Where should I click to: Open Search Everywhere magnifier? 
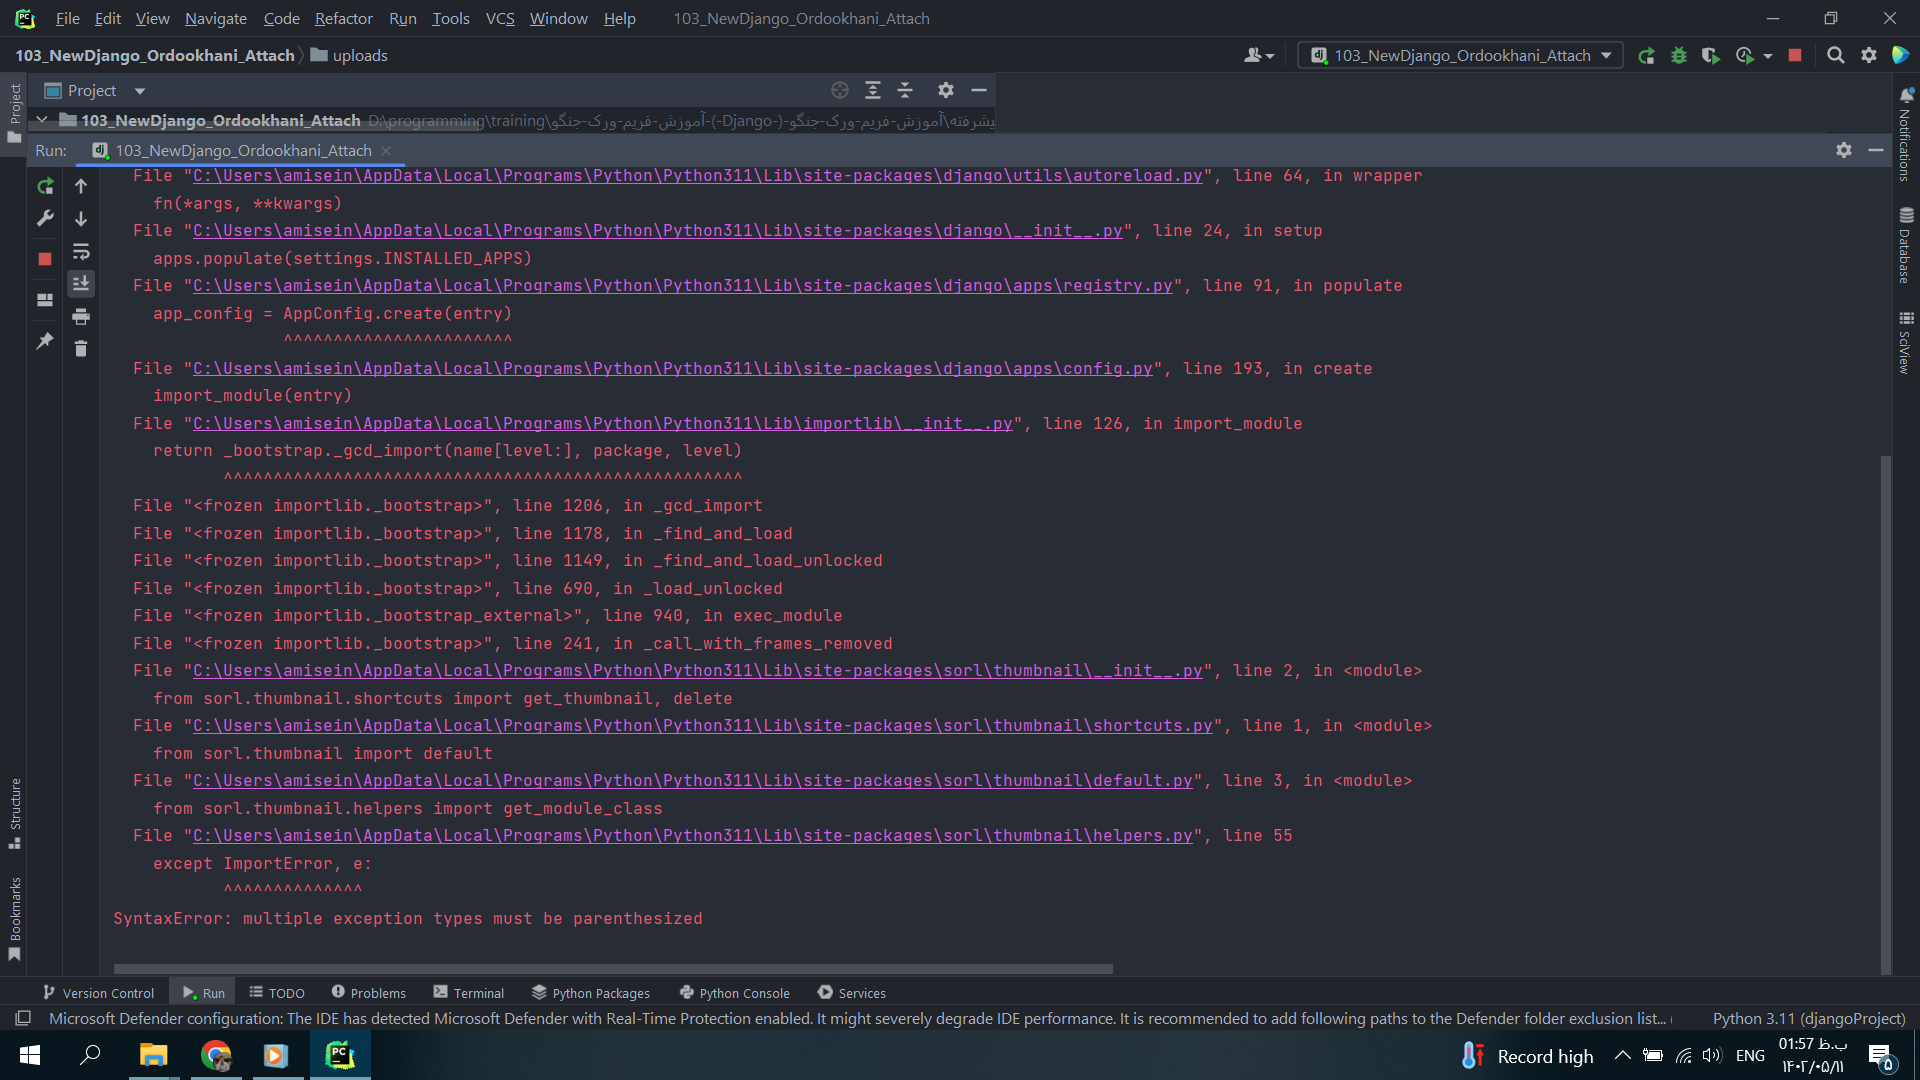coord(1836,56)
